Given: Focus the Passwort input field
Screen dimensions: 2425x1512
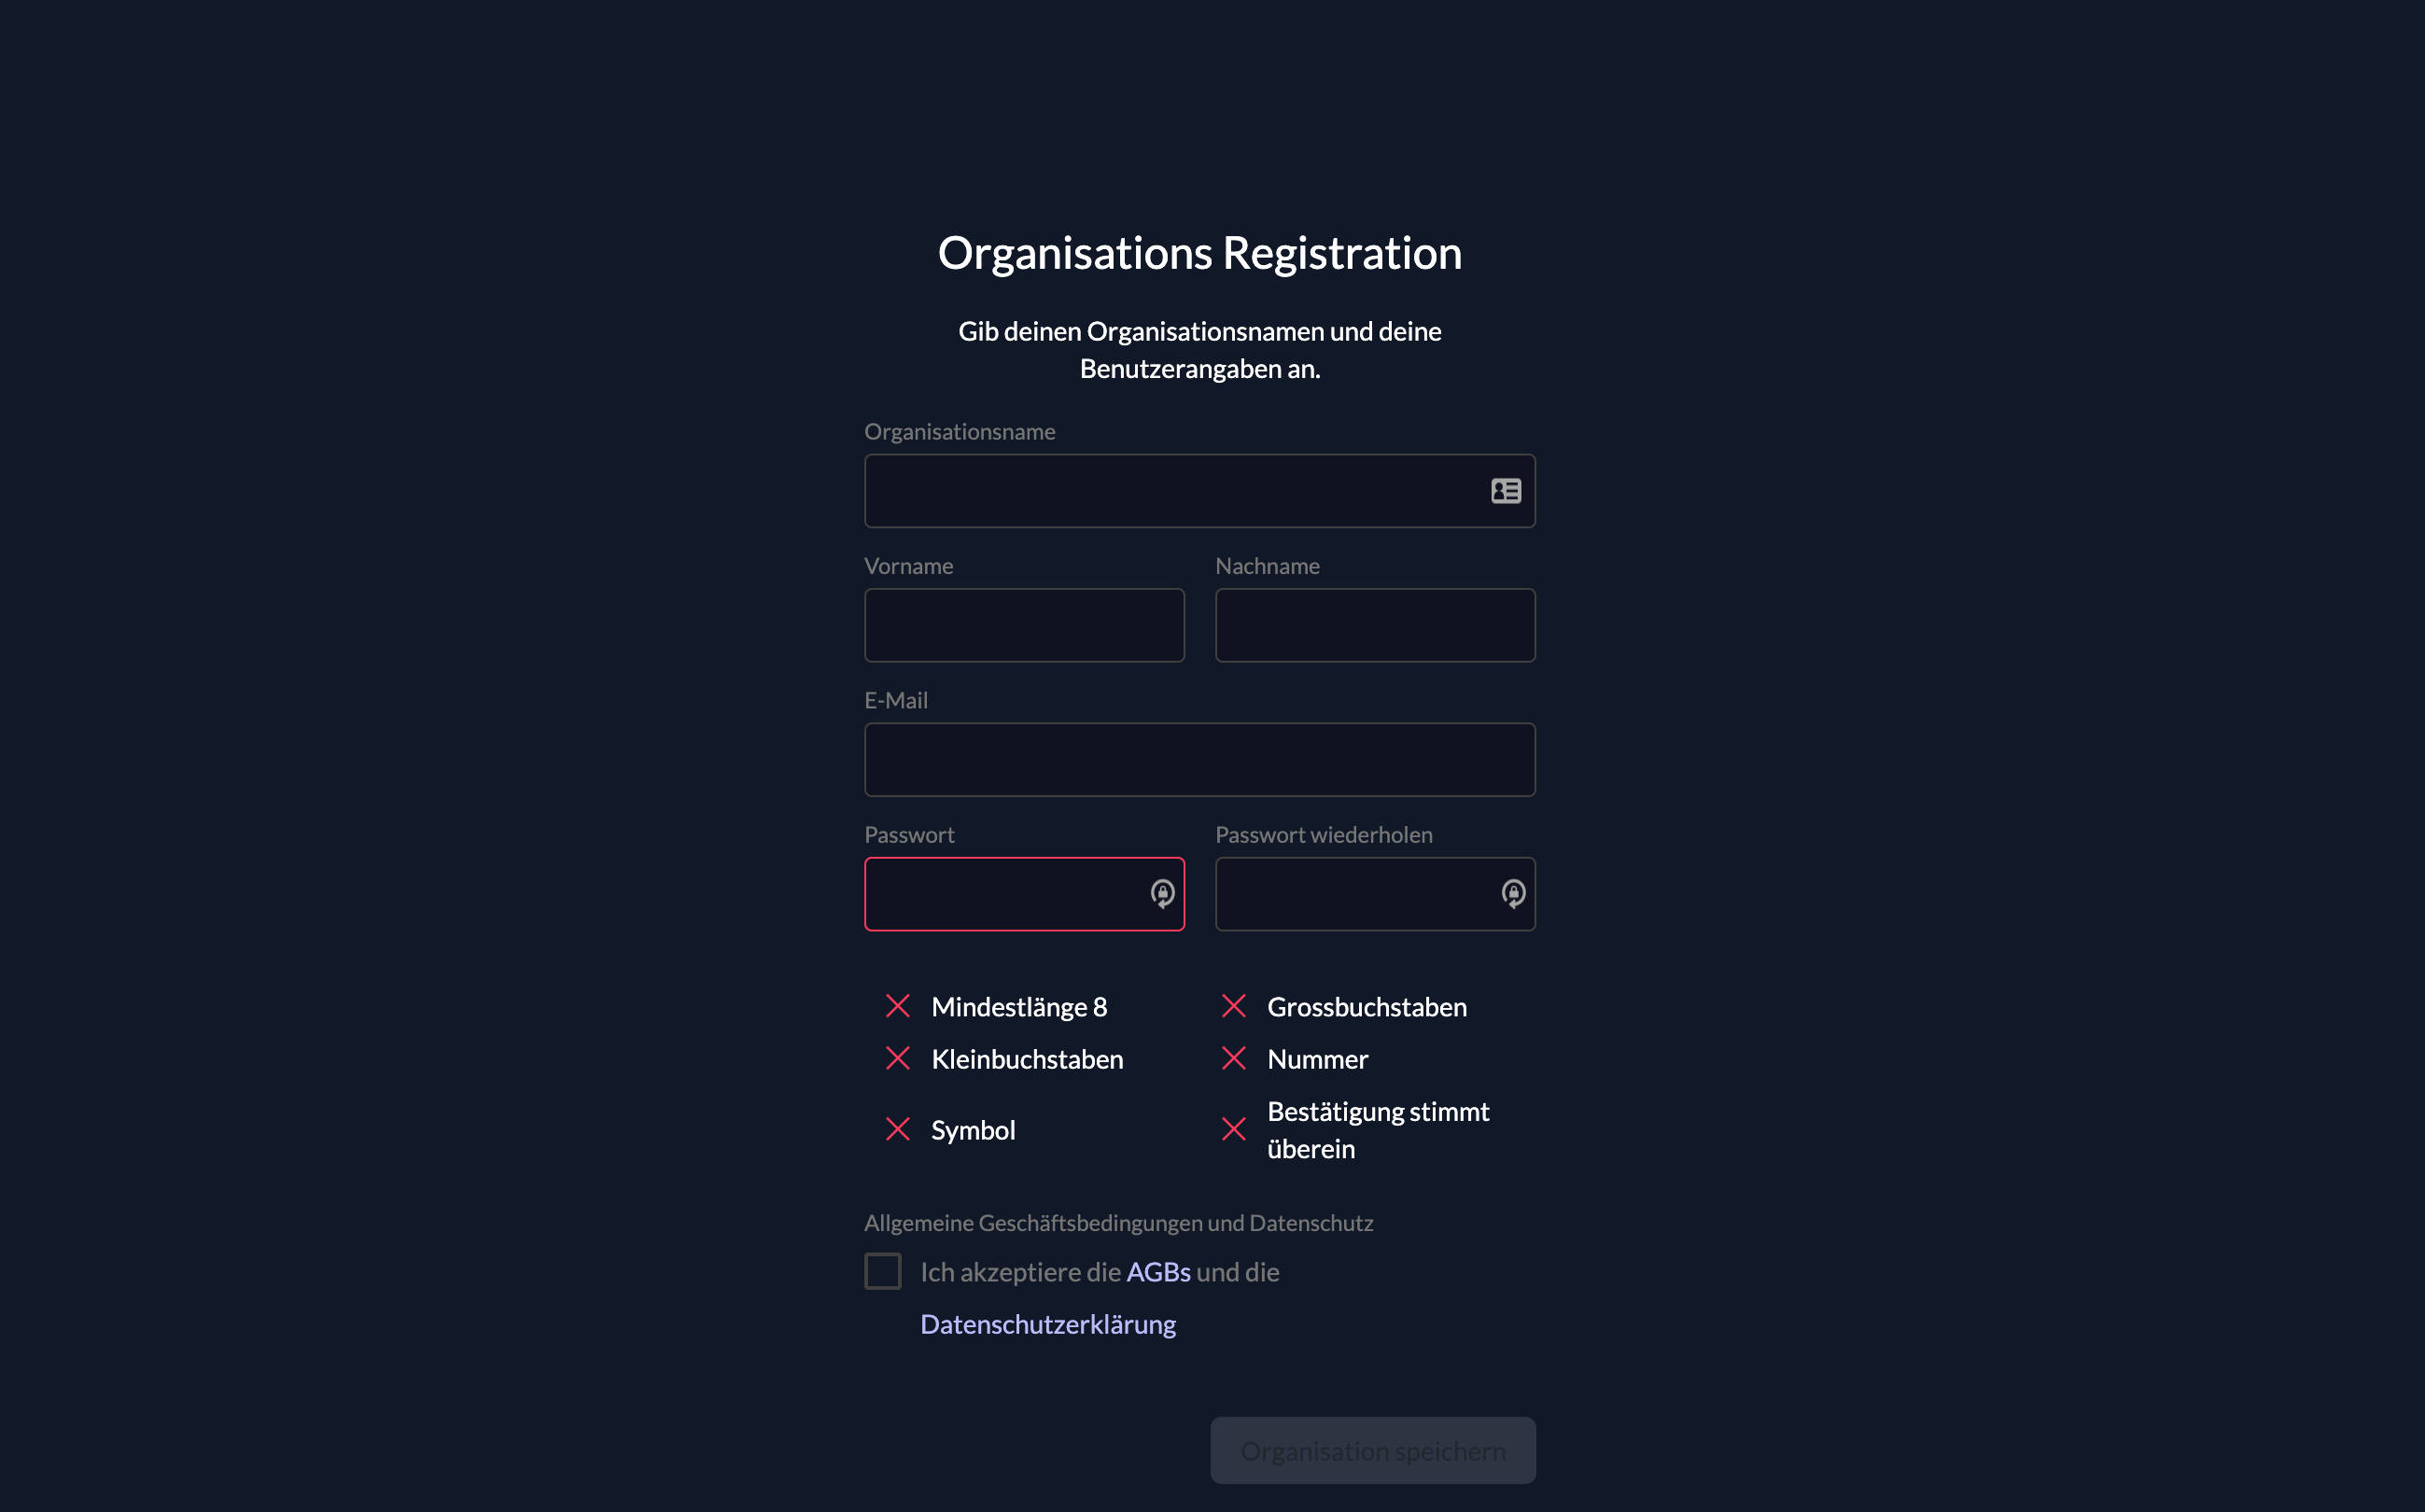Looking at the screenshot, I should click(1000, 894).
